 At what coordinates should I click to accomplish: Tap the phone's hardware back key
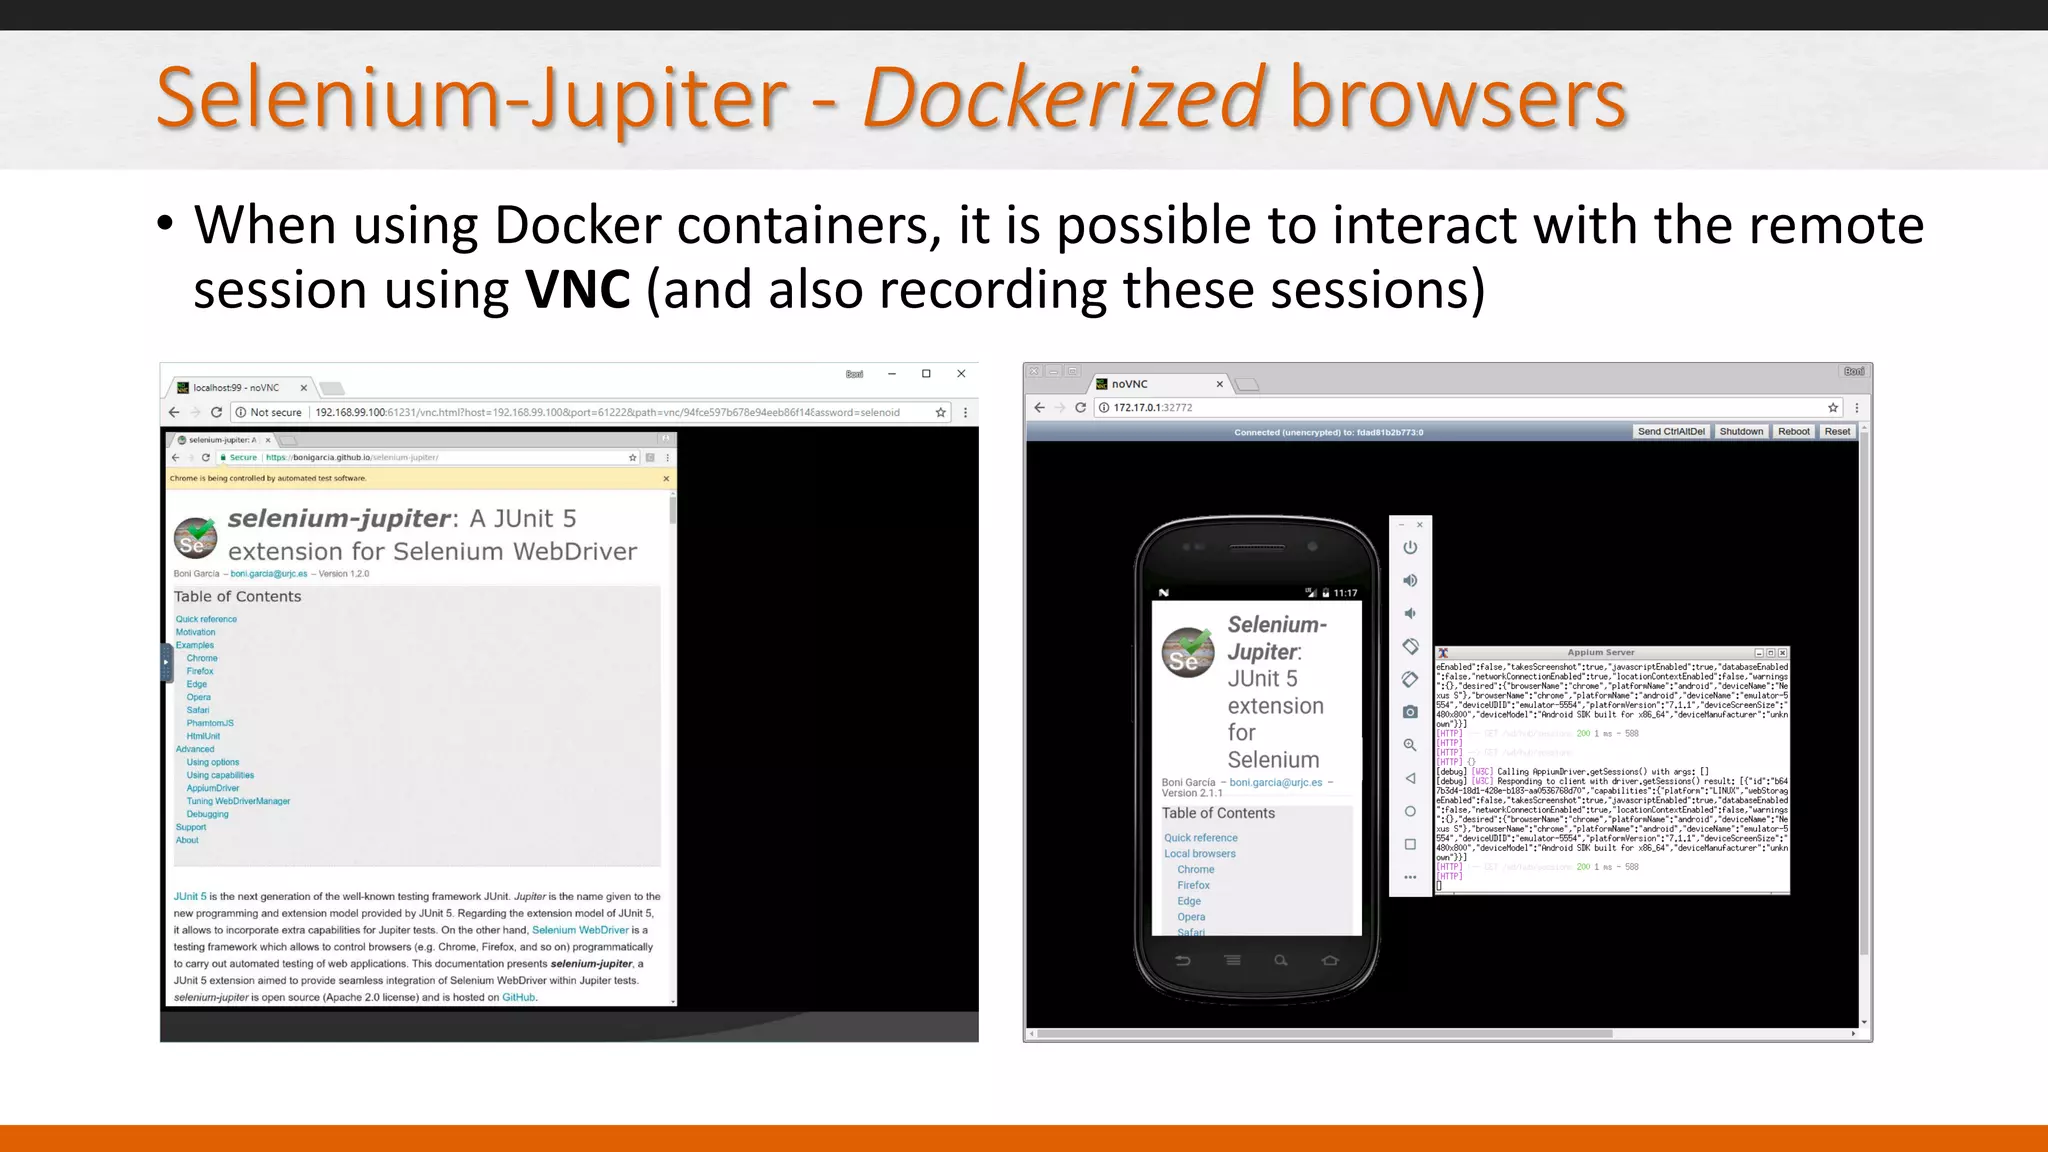1183,961
